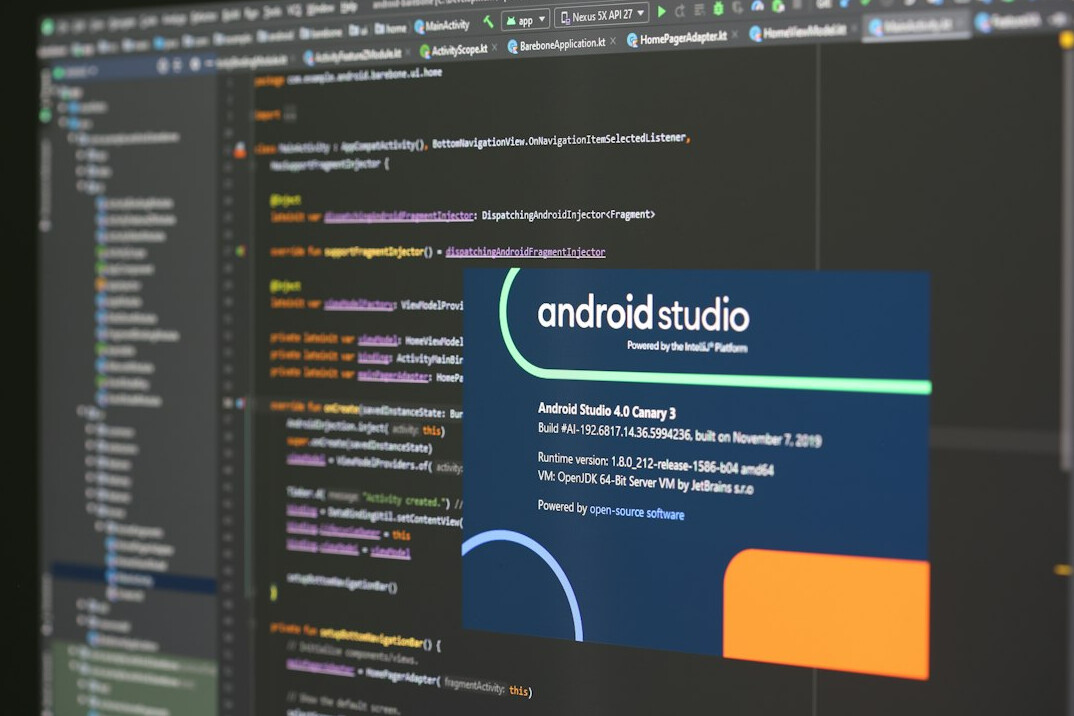
Task: Open the Help menu
Action: coord(349,8)
